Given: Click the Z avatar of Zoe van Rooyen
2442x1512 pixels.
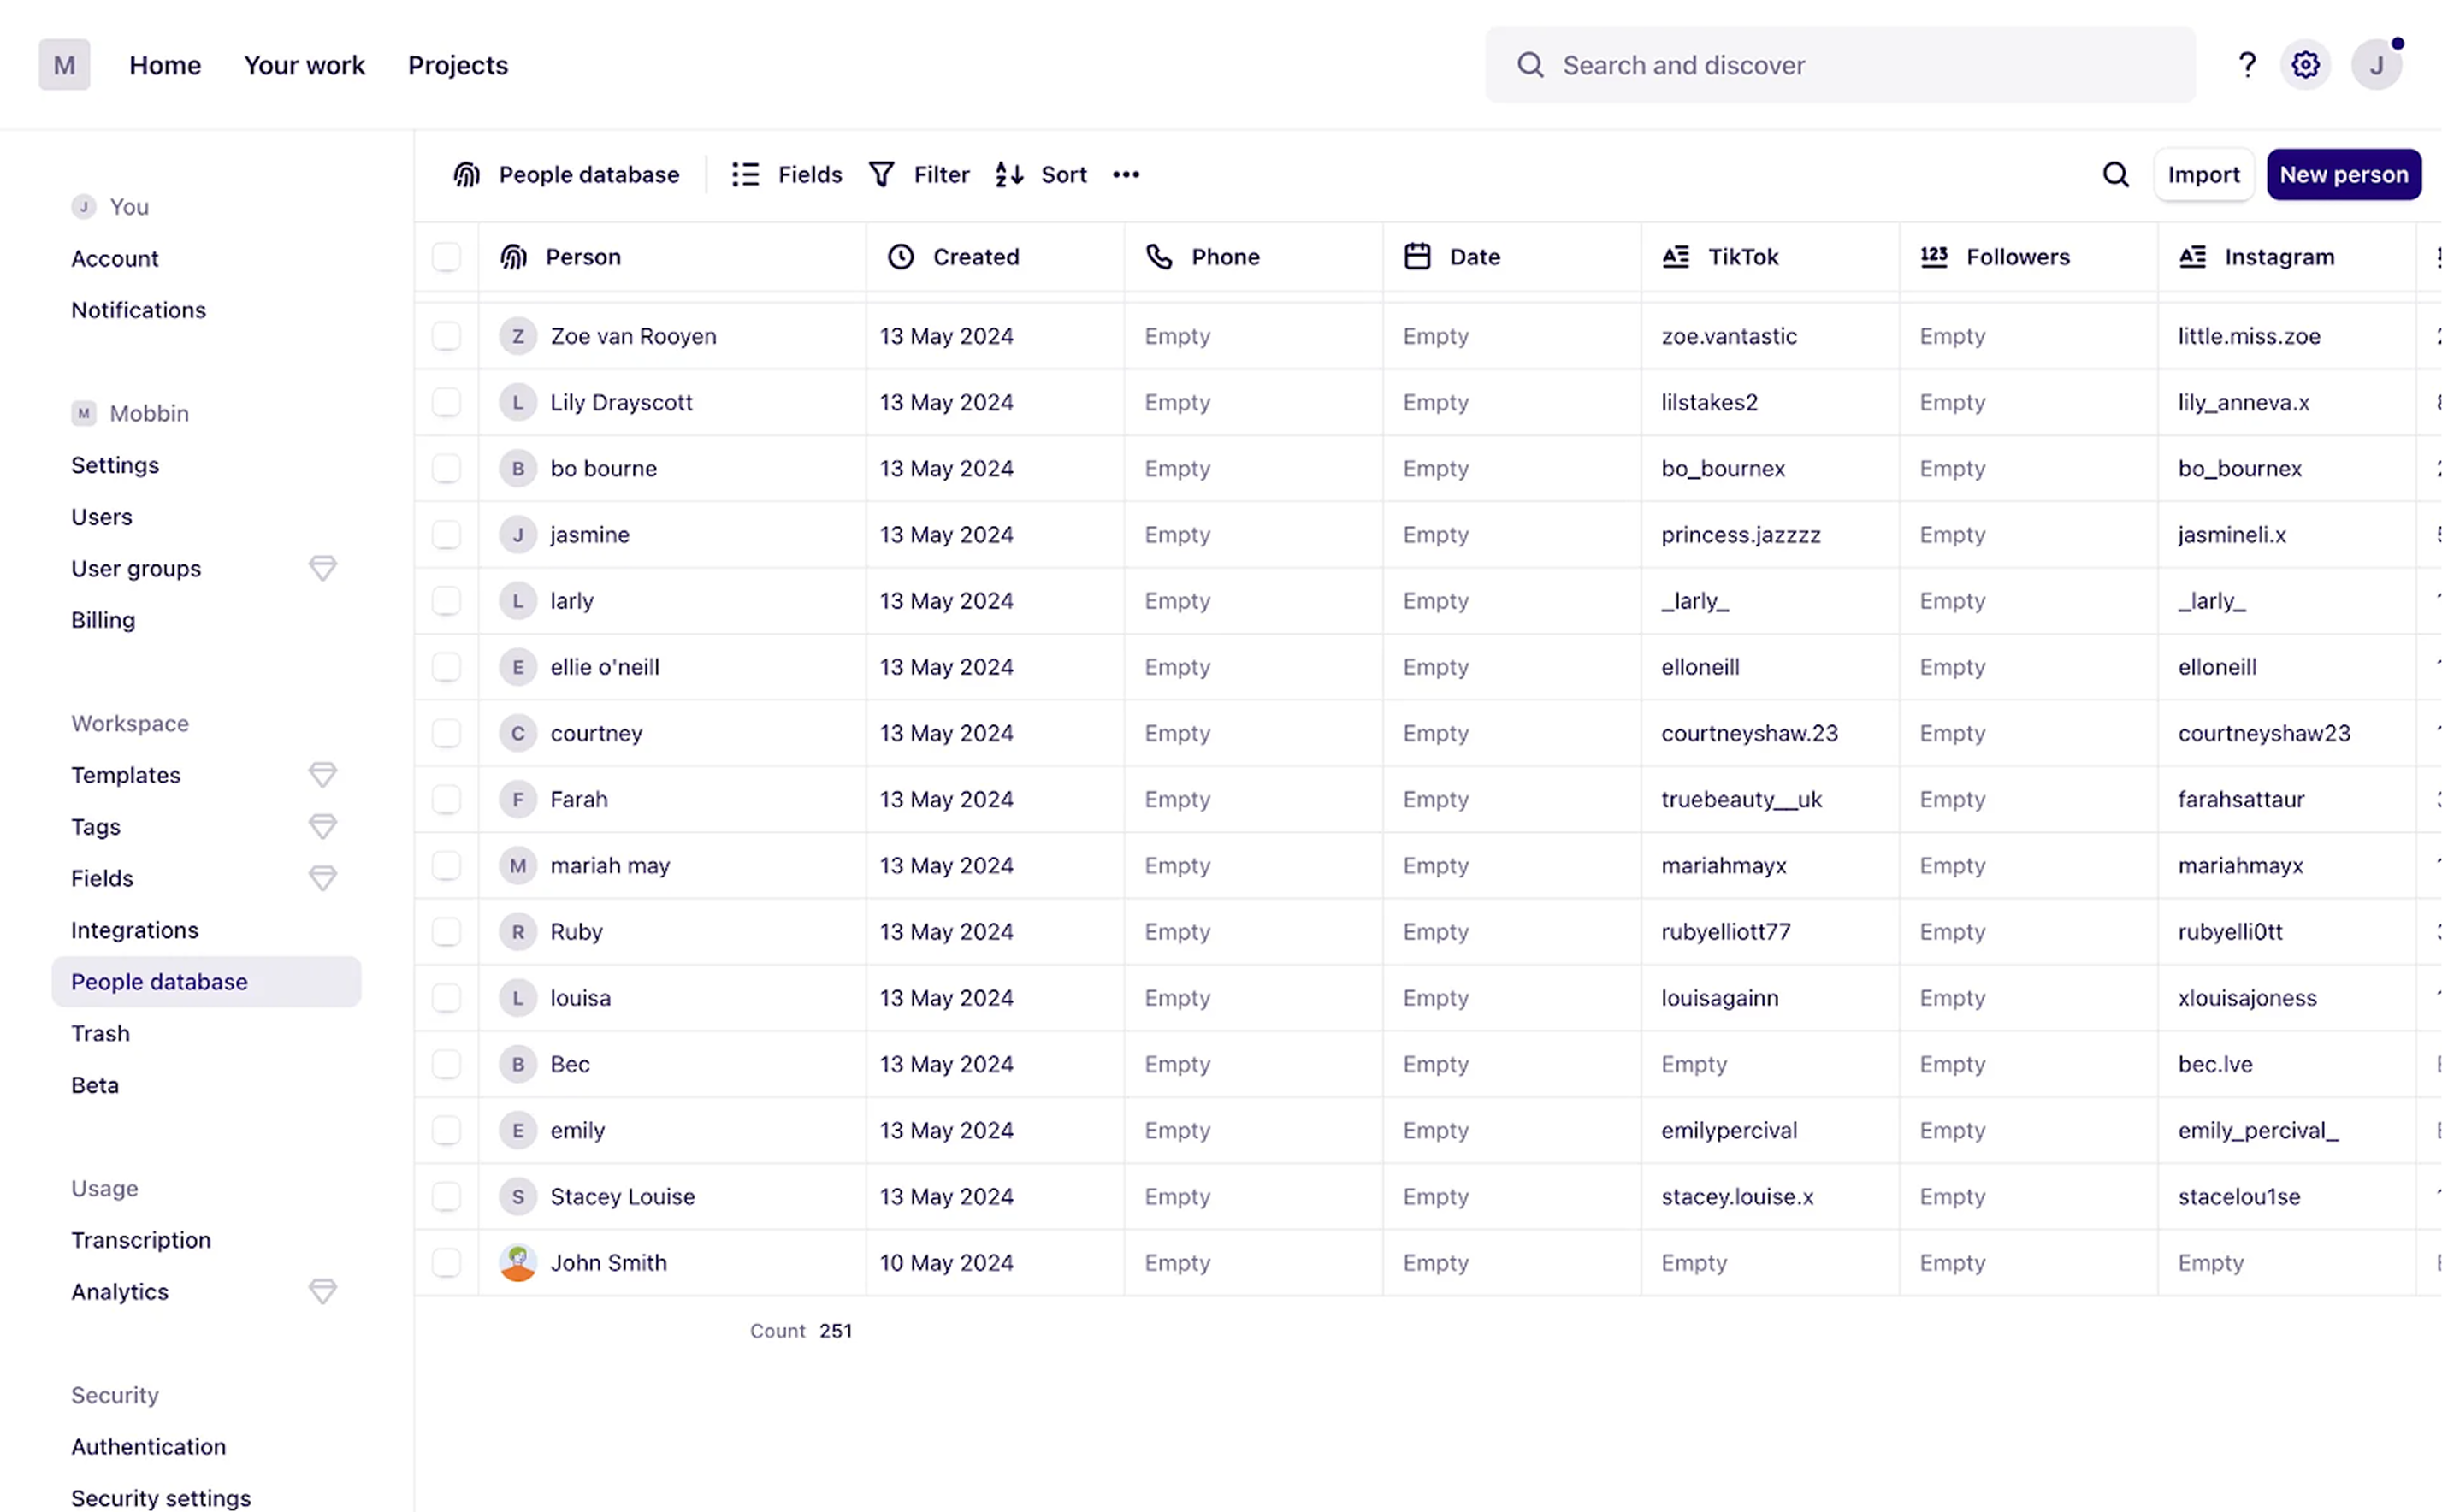Looking at the screenshot, I should (518, 336).
